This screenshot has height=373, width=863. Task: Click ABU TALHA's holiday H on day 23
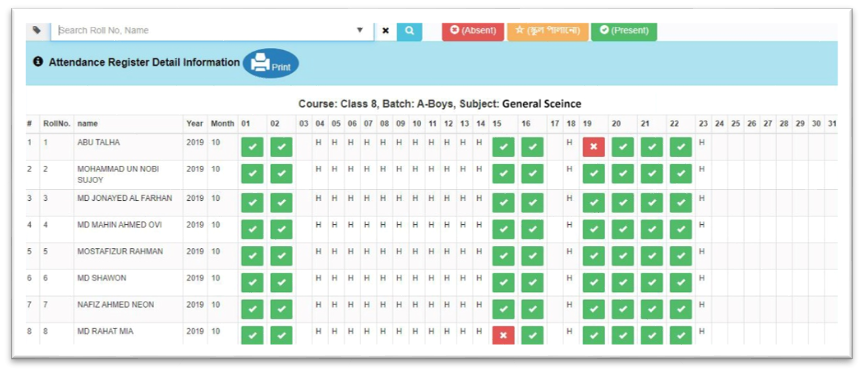tap(702, 142)
